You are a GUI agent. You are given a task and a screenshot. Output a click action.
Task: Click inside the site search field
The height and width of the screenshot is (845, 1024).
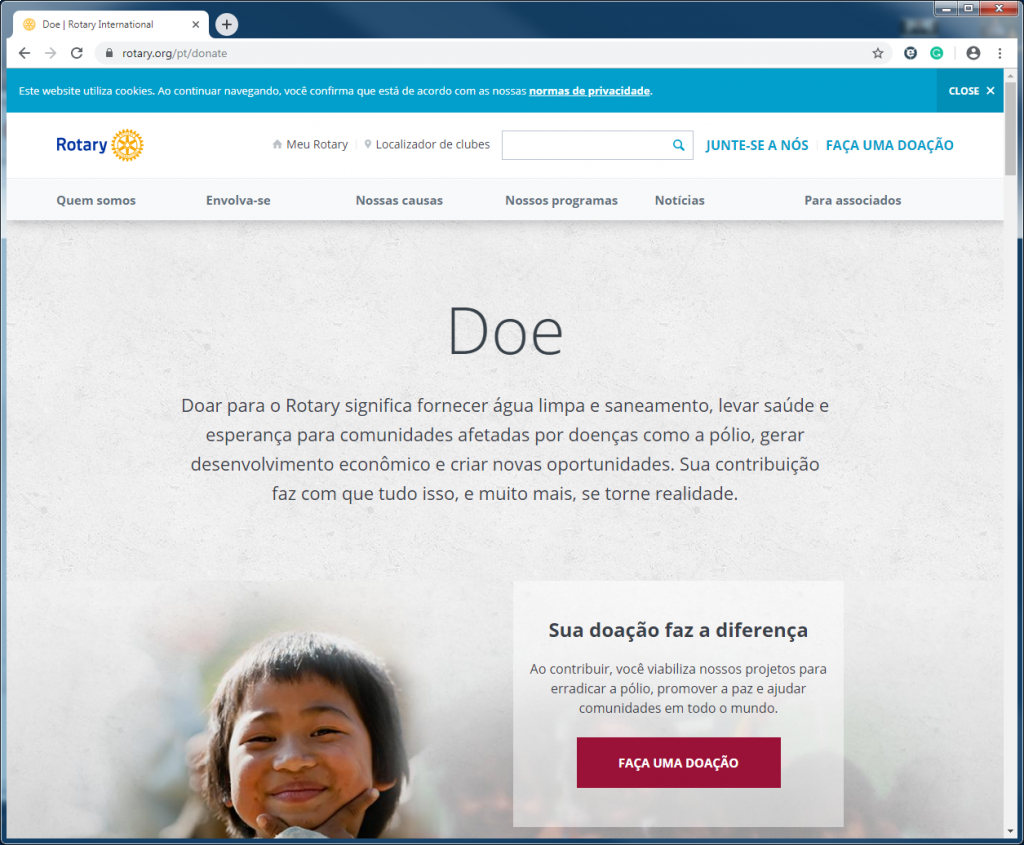coord(586,145)
